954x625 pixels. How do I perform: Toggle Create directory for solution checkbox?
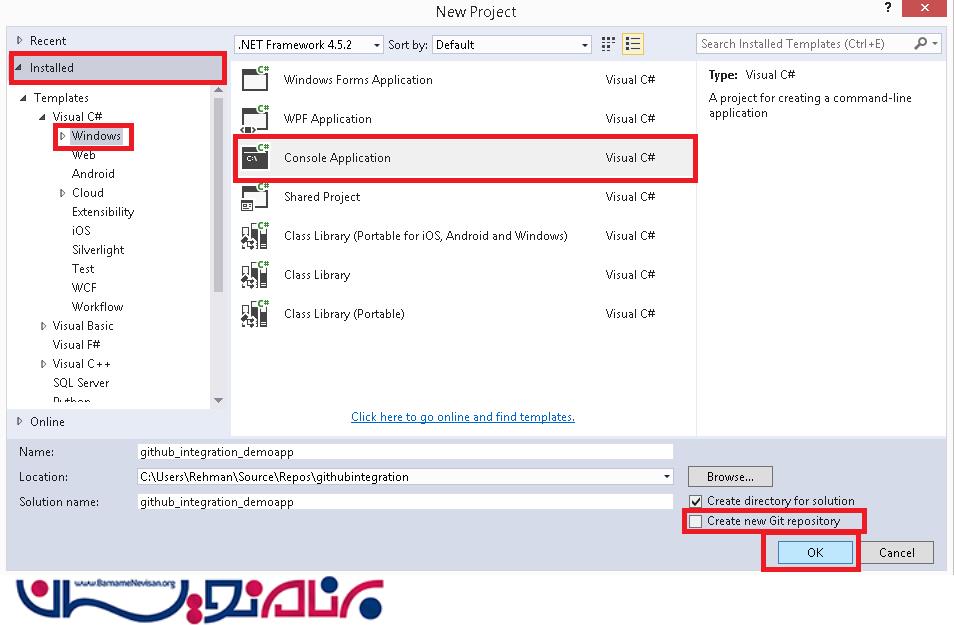point(695,501)
